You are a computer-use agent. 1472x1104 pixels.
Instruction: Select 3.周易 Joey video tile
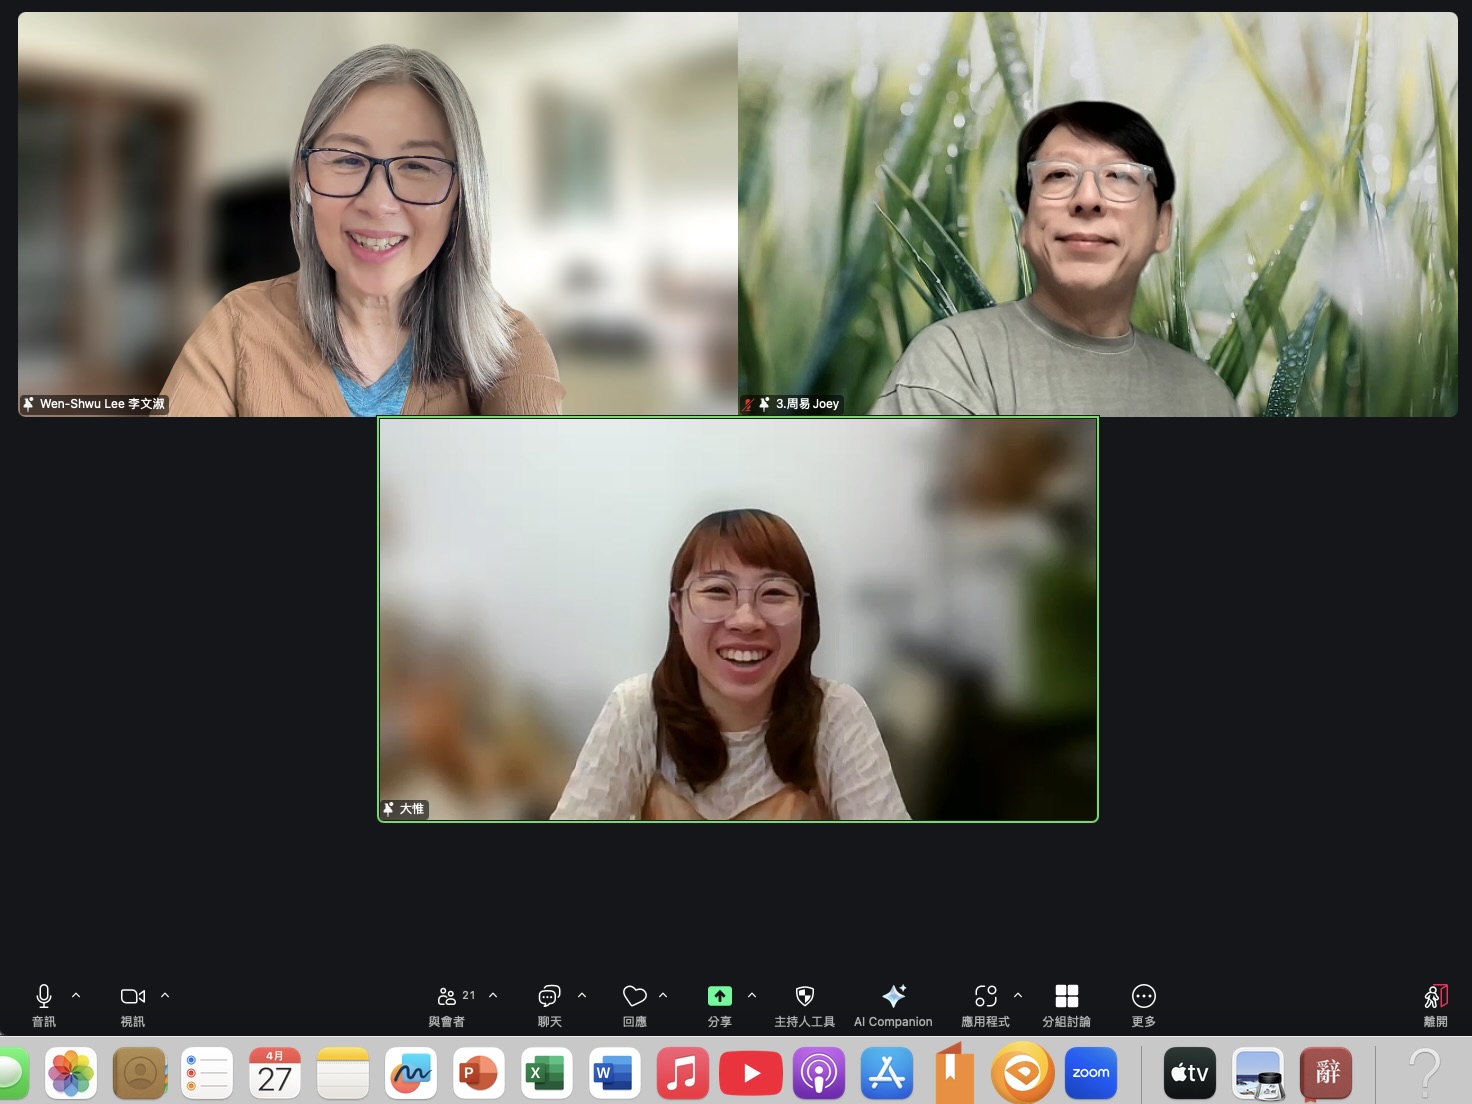(x=1098, y=214)
